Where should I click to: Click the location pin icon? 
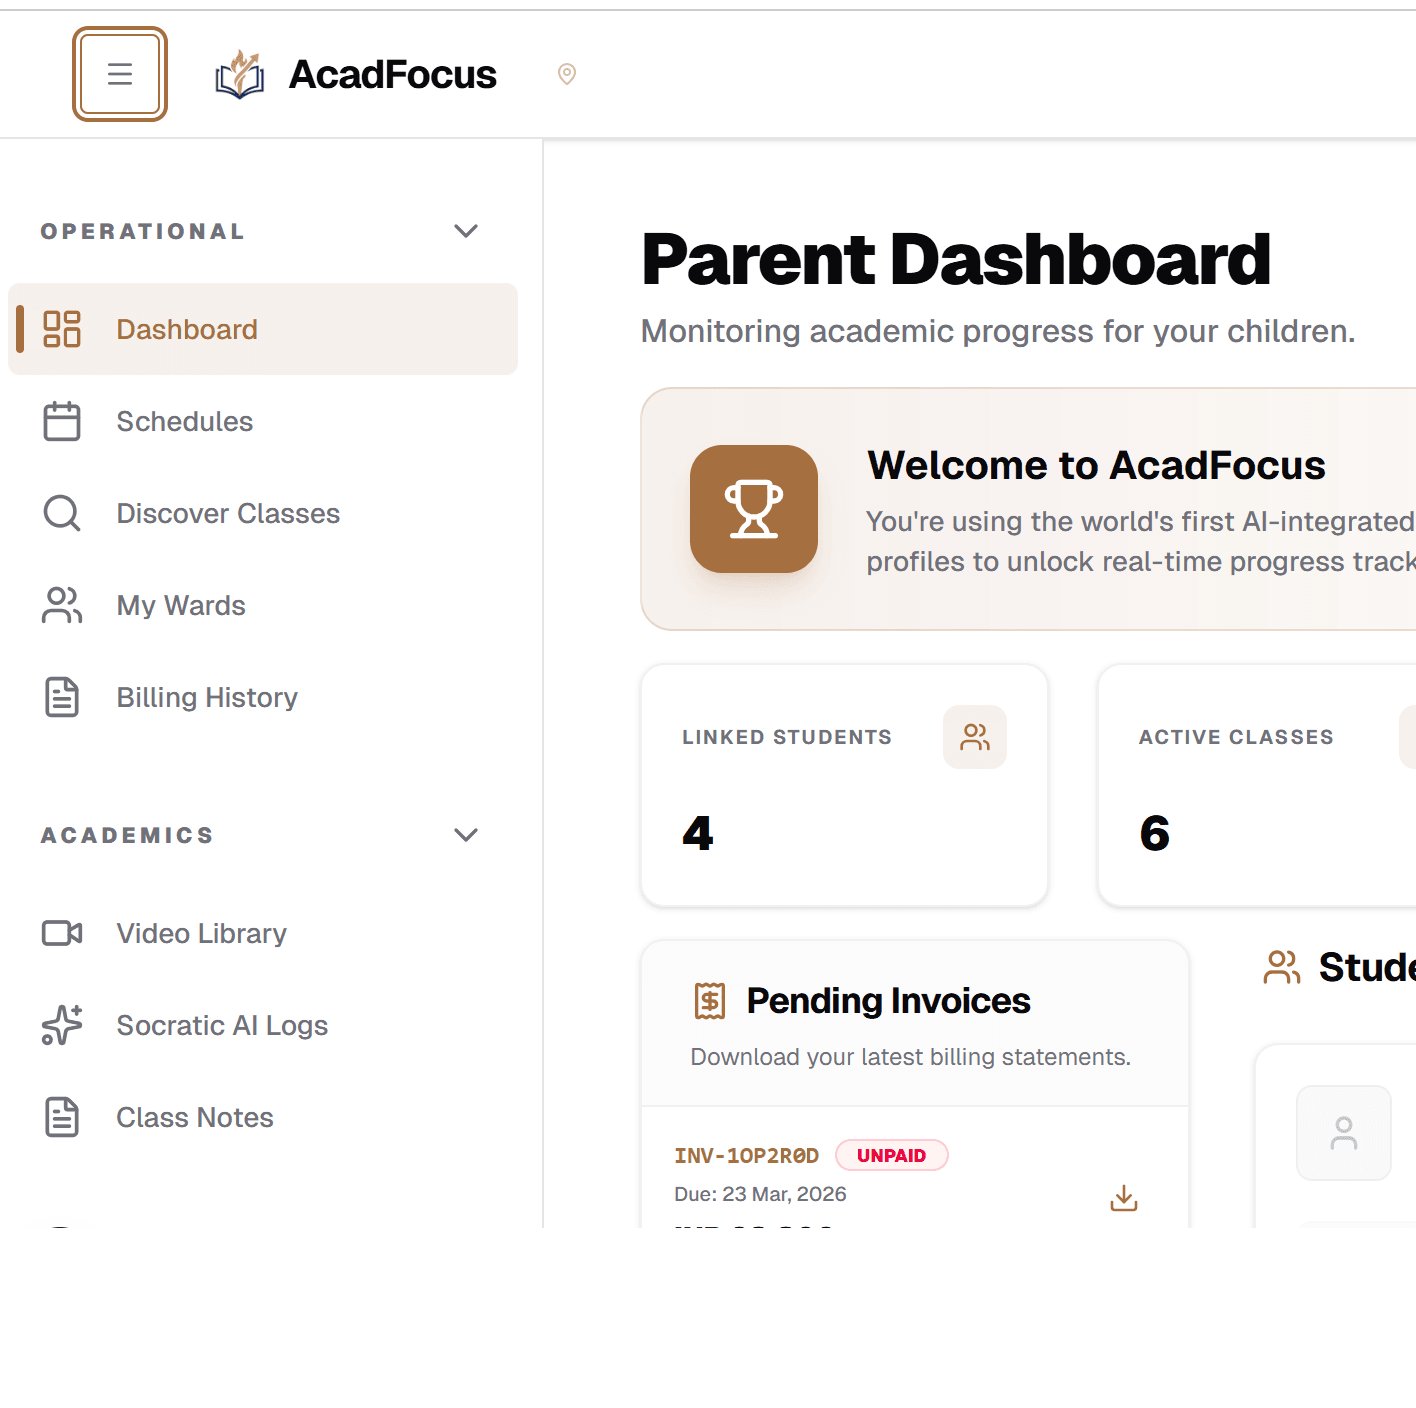(x=566, y=74)
